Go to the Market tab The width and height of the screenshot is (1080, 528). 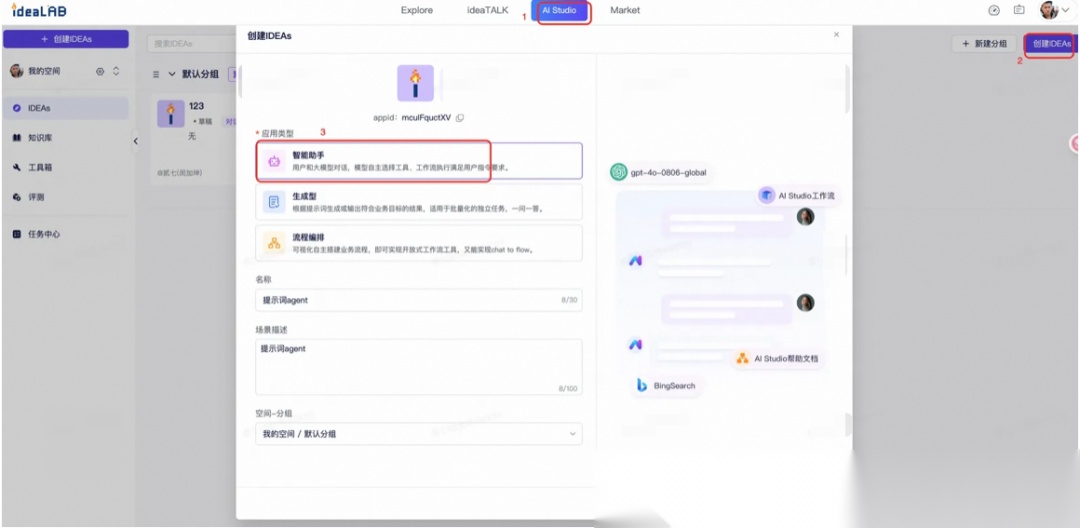tap(625, 10)
